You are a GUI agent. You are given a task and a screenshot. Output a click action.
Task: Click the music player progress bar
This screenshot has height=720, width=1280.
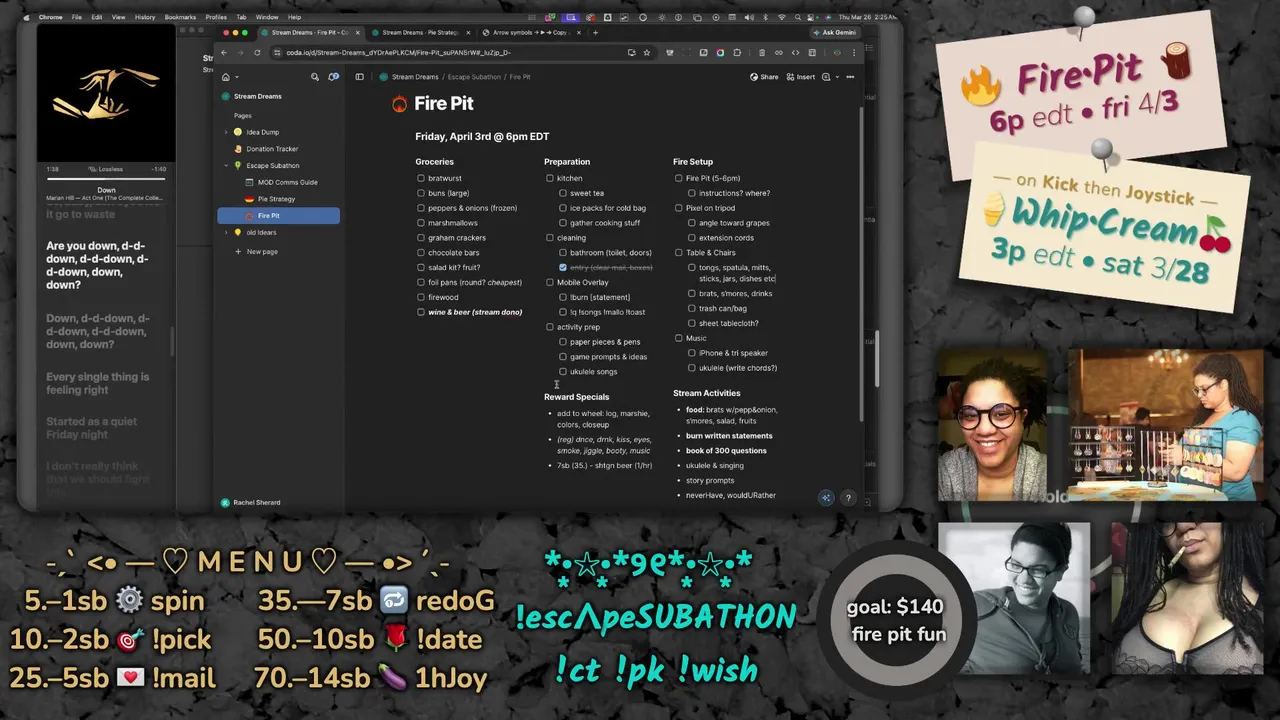(106, 178)
